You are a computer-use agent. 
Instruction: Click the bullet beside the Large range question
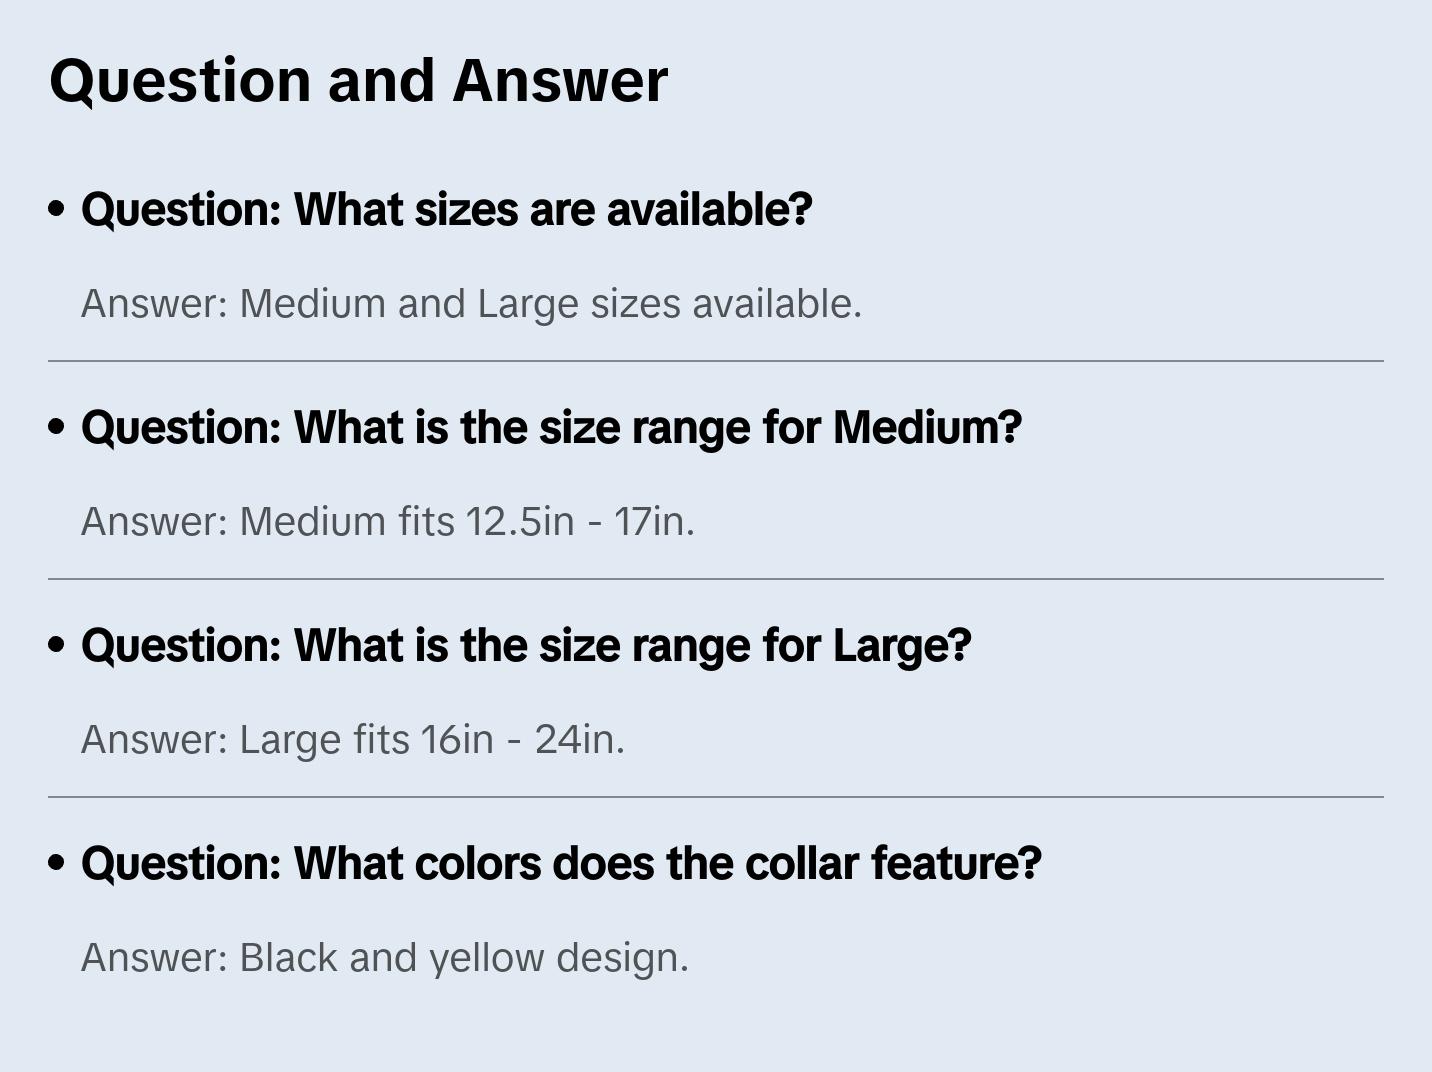[x=57, y=645]
